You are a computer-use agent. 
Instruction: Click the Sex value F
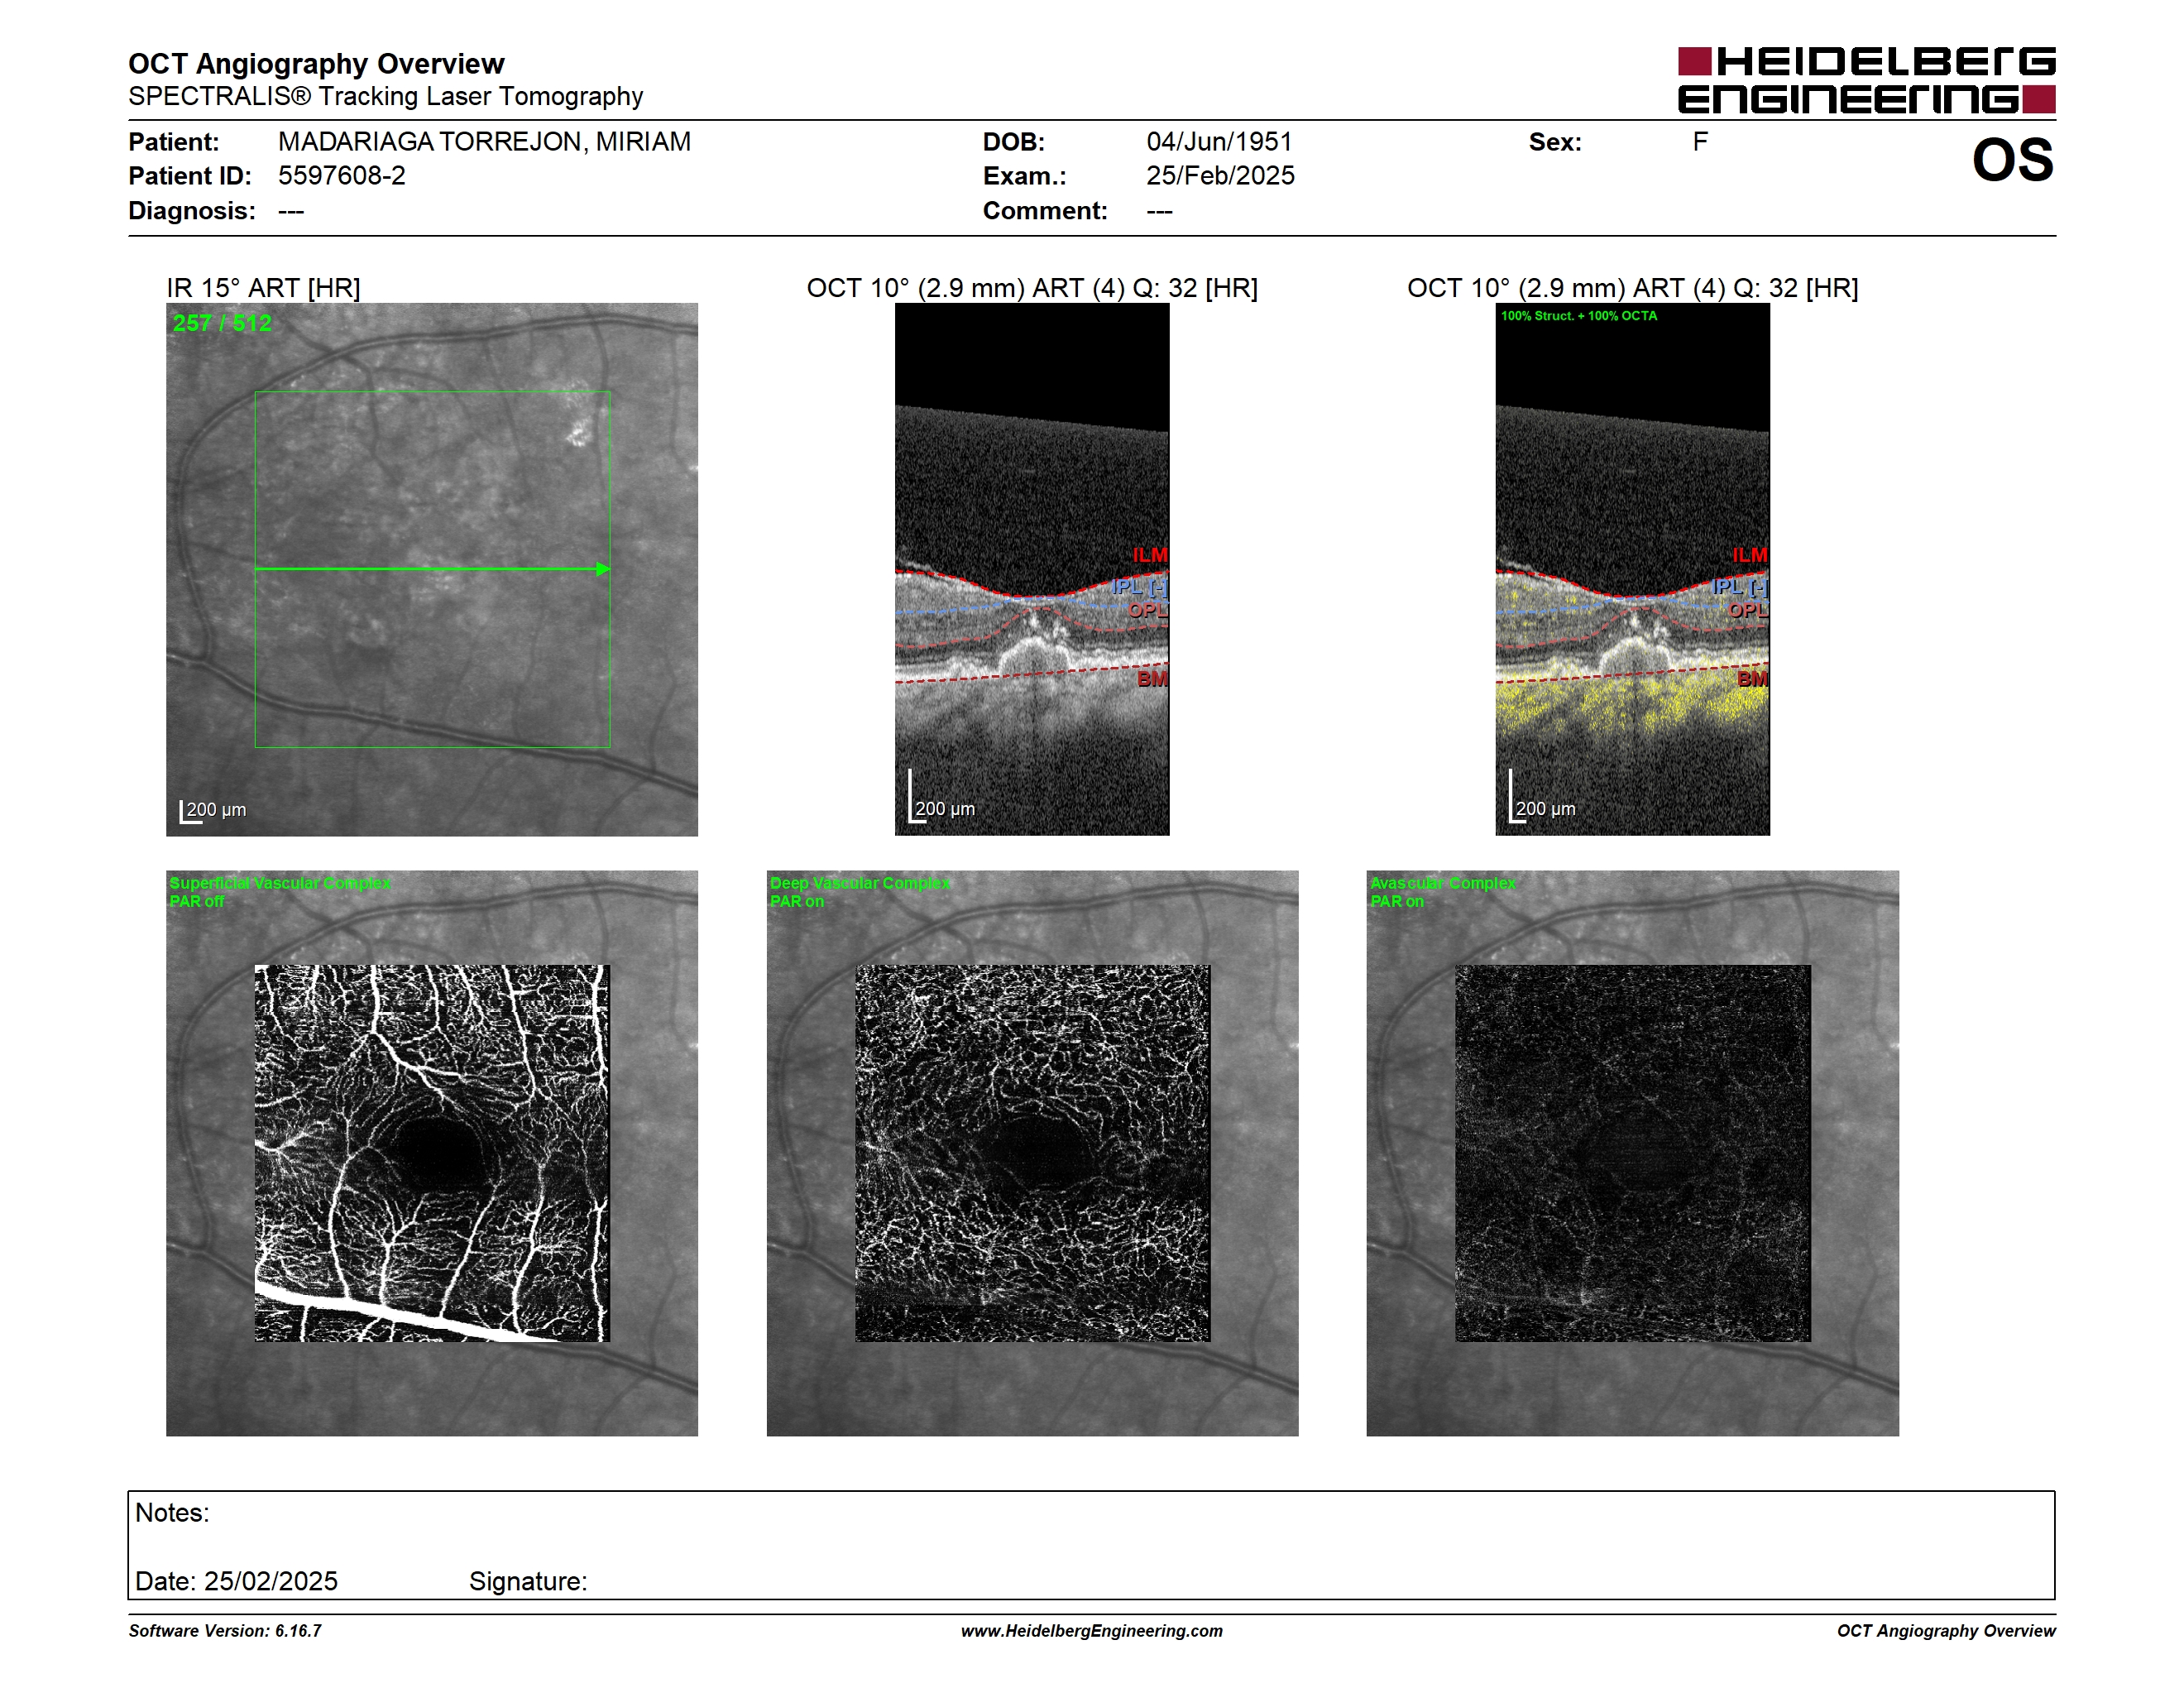point(1700,142)
